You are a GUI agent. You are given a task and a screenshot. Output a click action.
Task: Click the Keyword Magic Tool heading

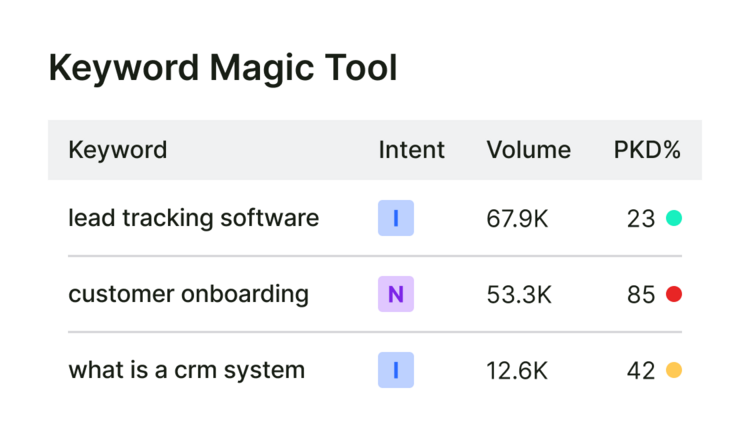pyautogui.click(x=223, y=68)
